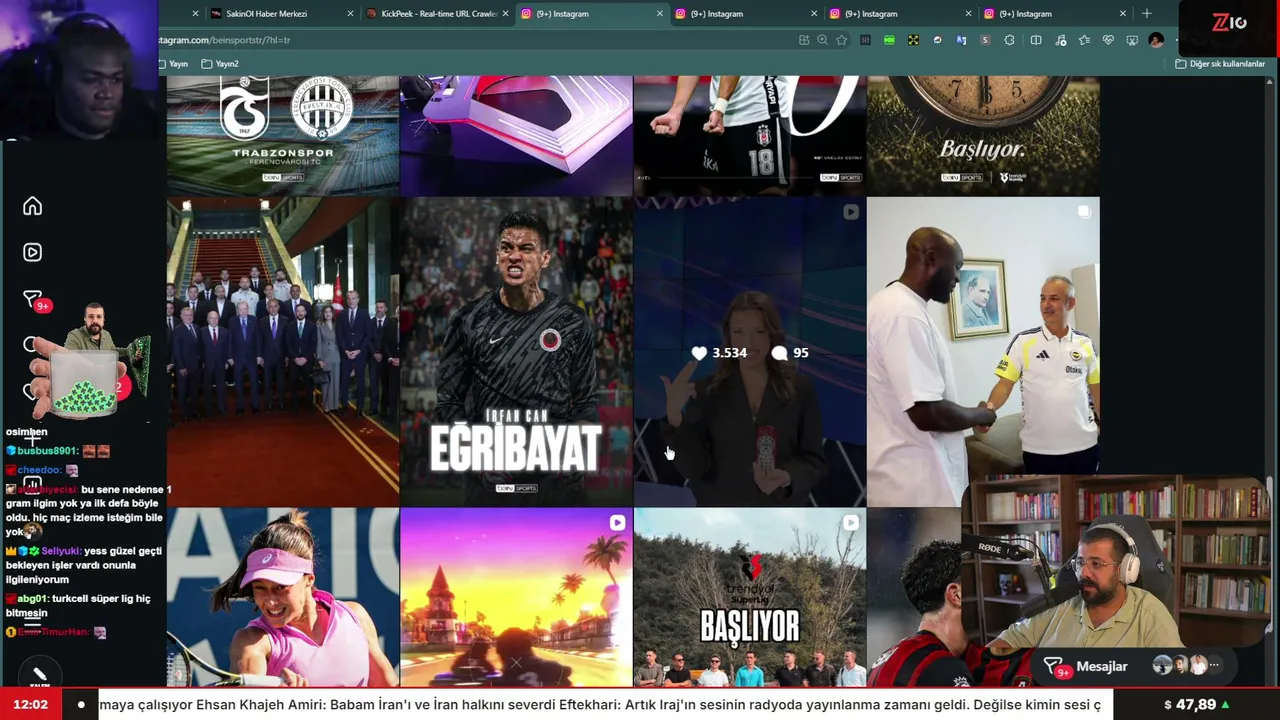This screenshot has height=720, width=1280.
Task: Click the browser zoom magnifier icon
Action: [822, 40]
